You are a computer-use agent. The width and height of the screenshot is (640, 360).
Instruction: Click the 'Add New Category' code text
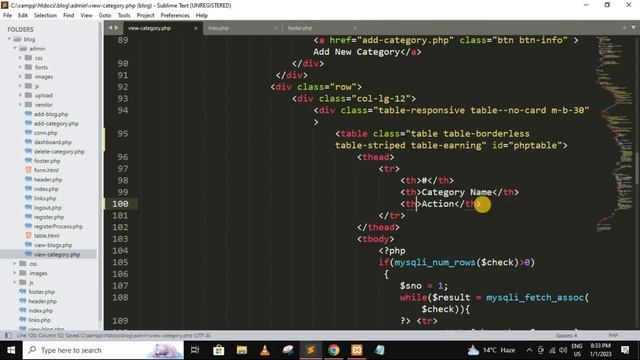click(x=356, y=52)
